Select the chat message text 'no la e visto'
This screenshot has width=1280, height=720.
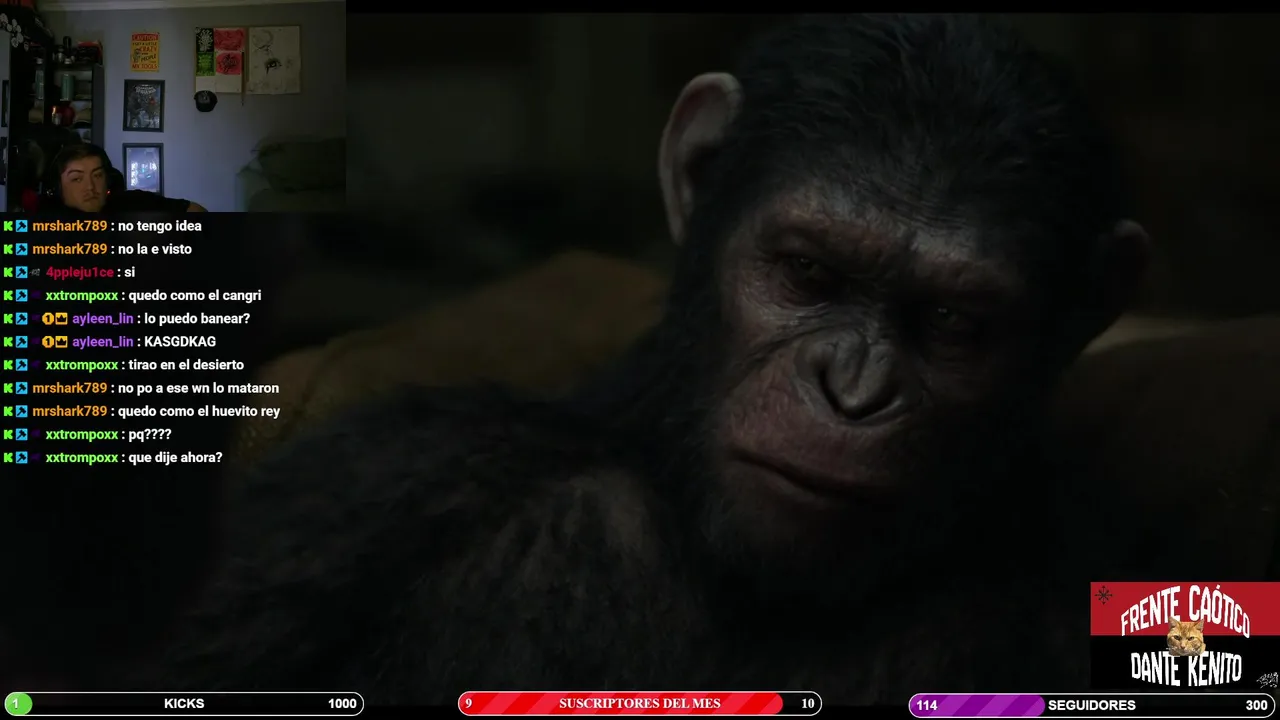[x=155, y=249]
